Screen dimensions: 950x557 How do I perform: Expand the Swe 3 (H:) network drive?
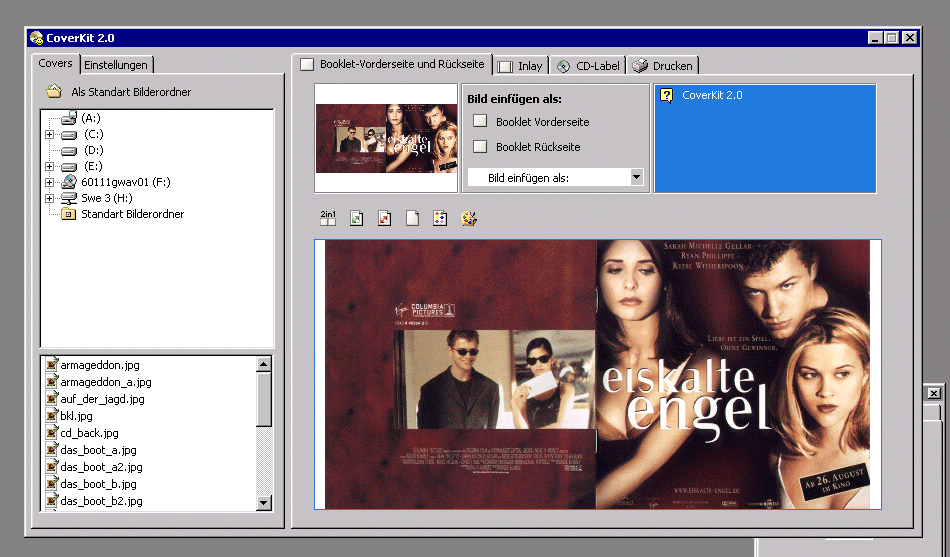click(x=49, y=198)
